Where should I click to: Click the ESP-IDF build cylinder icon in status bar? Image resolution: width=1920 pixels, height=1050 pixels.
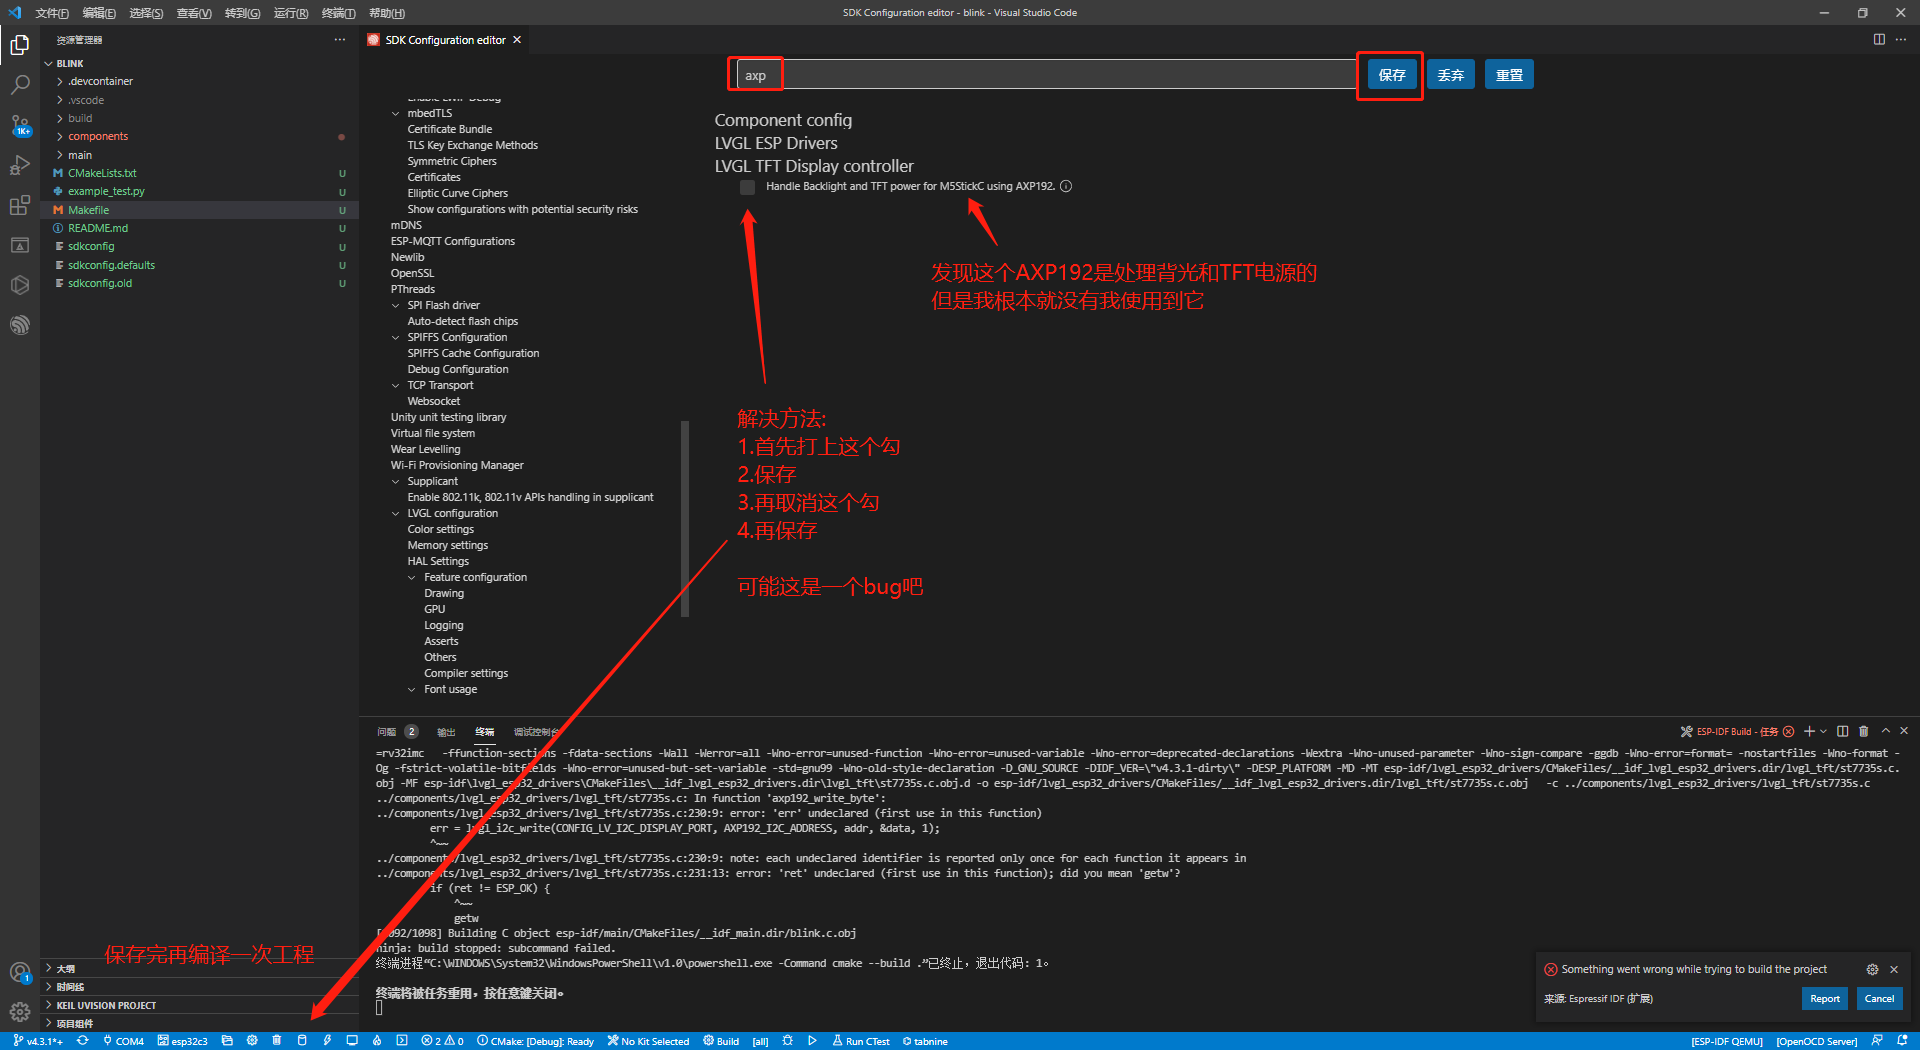[x=302, y=1041]
